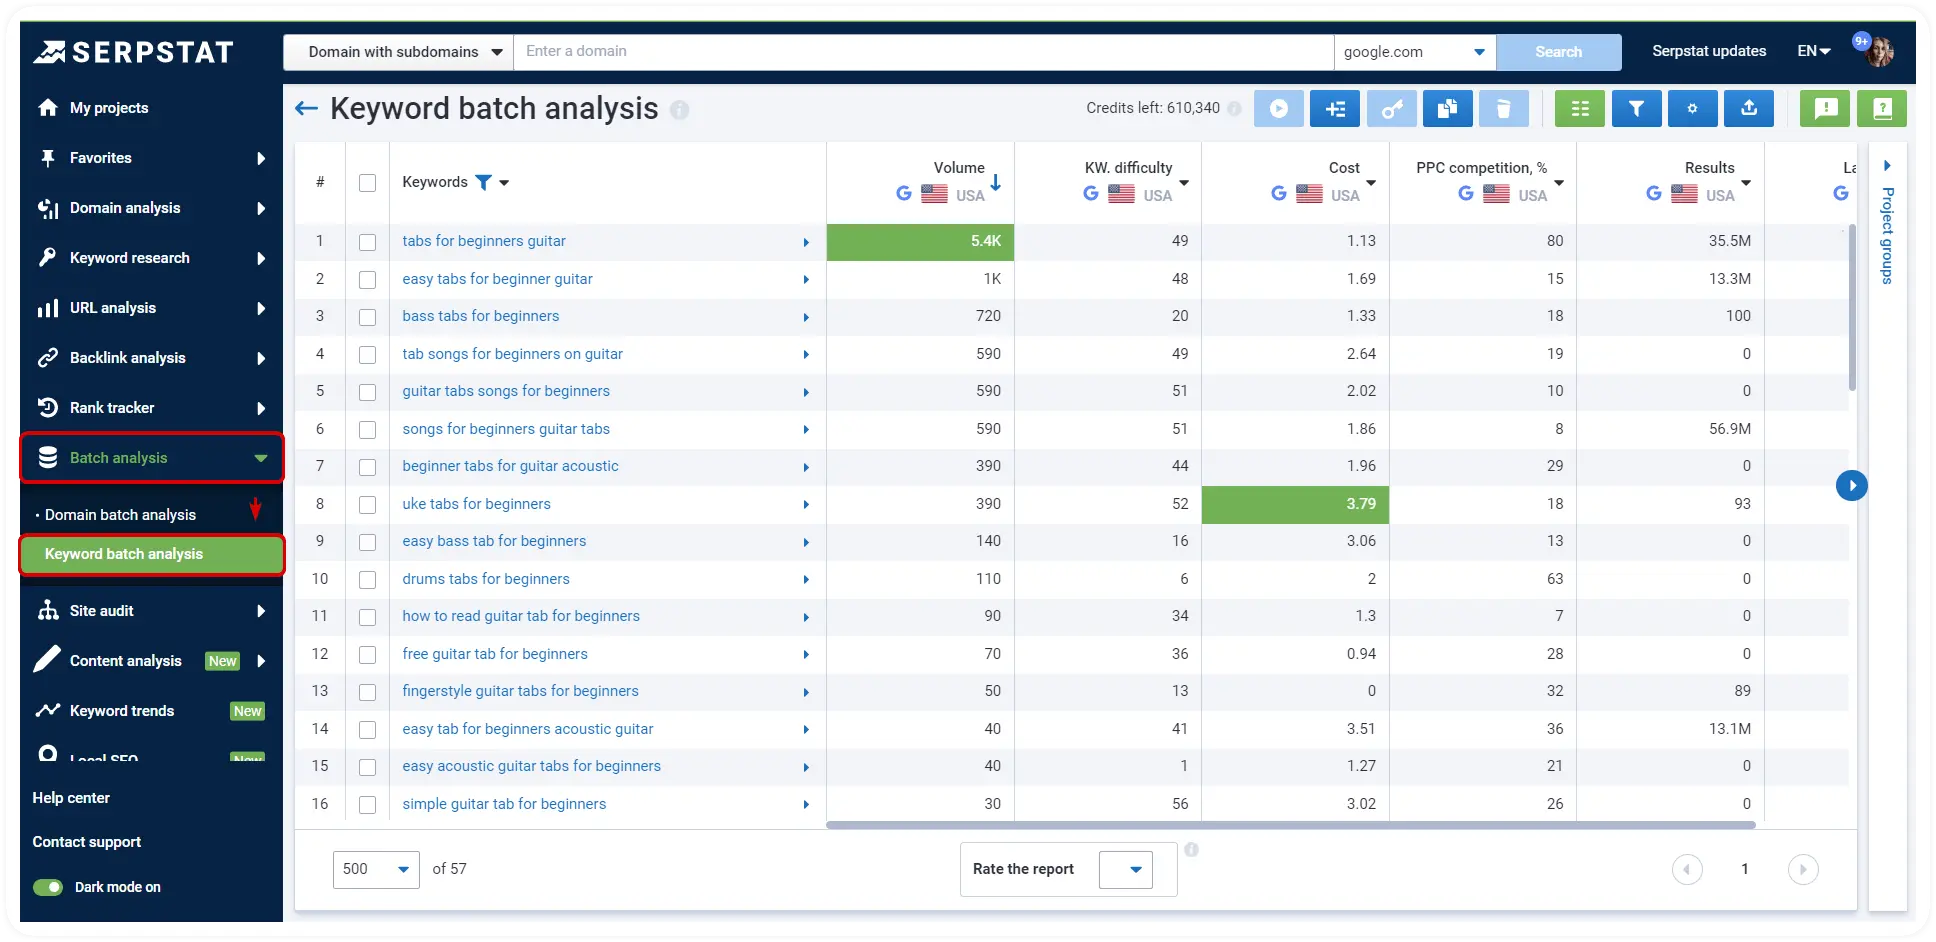This screenshot has height=942, width=1936.
Task: Select the checkbox for row 1
Action: point(367,242)
